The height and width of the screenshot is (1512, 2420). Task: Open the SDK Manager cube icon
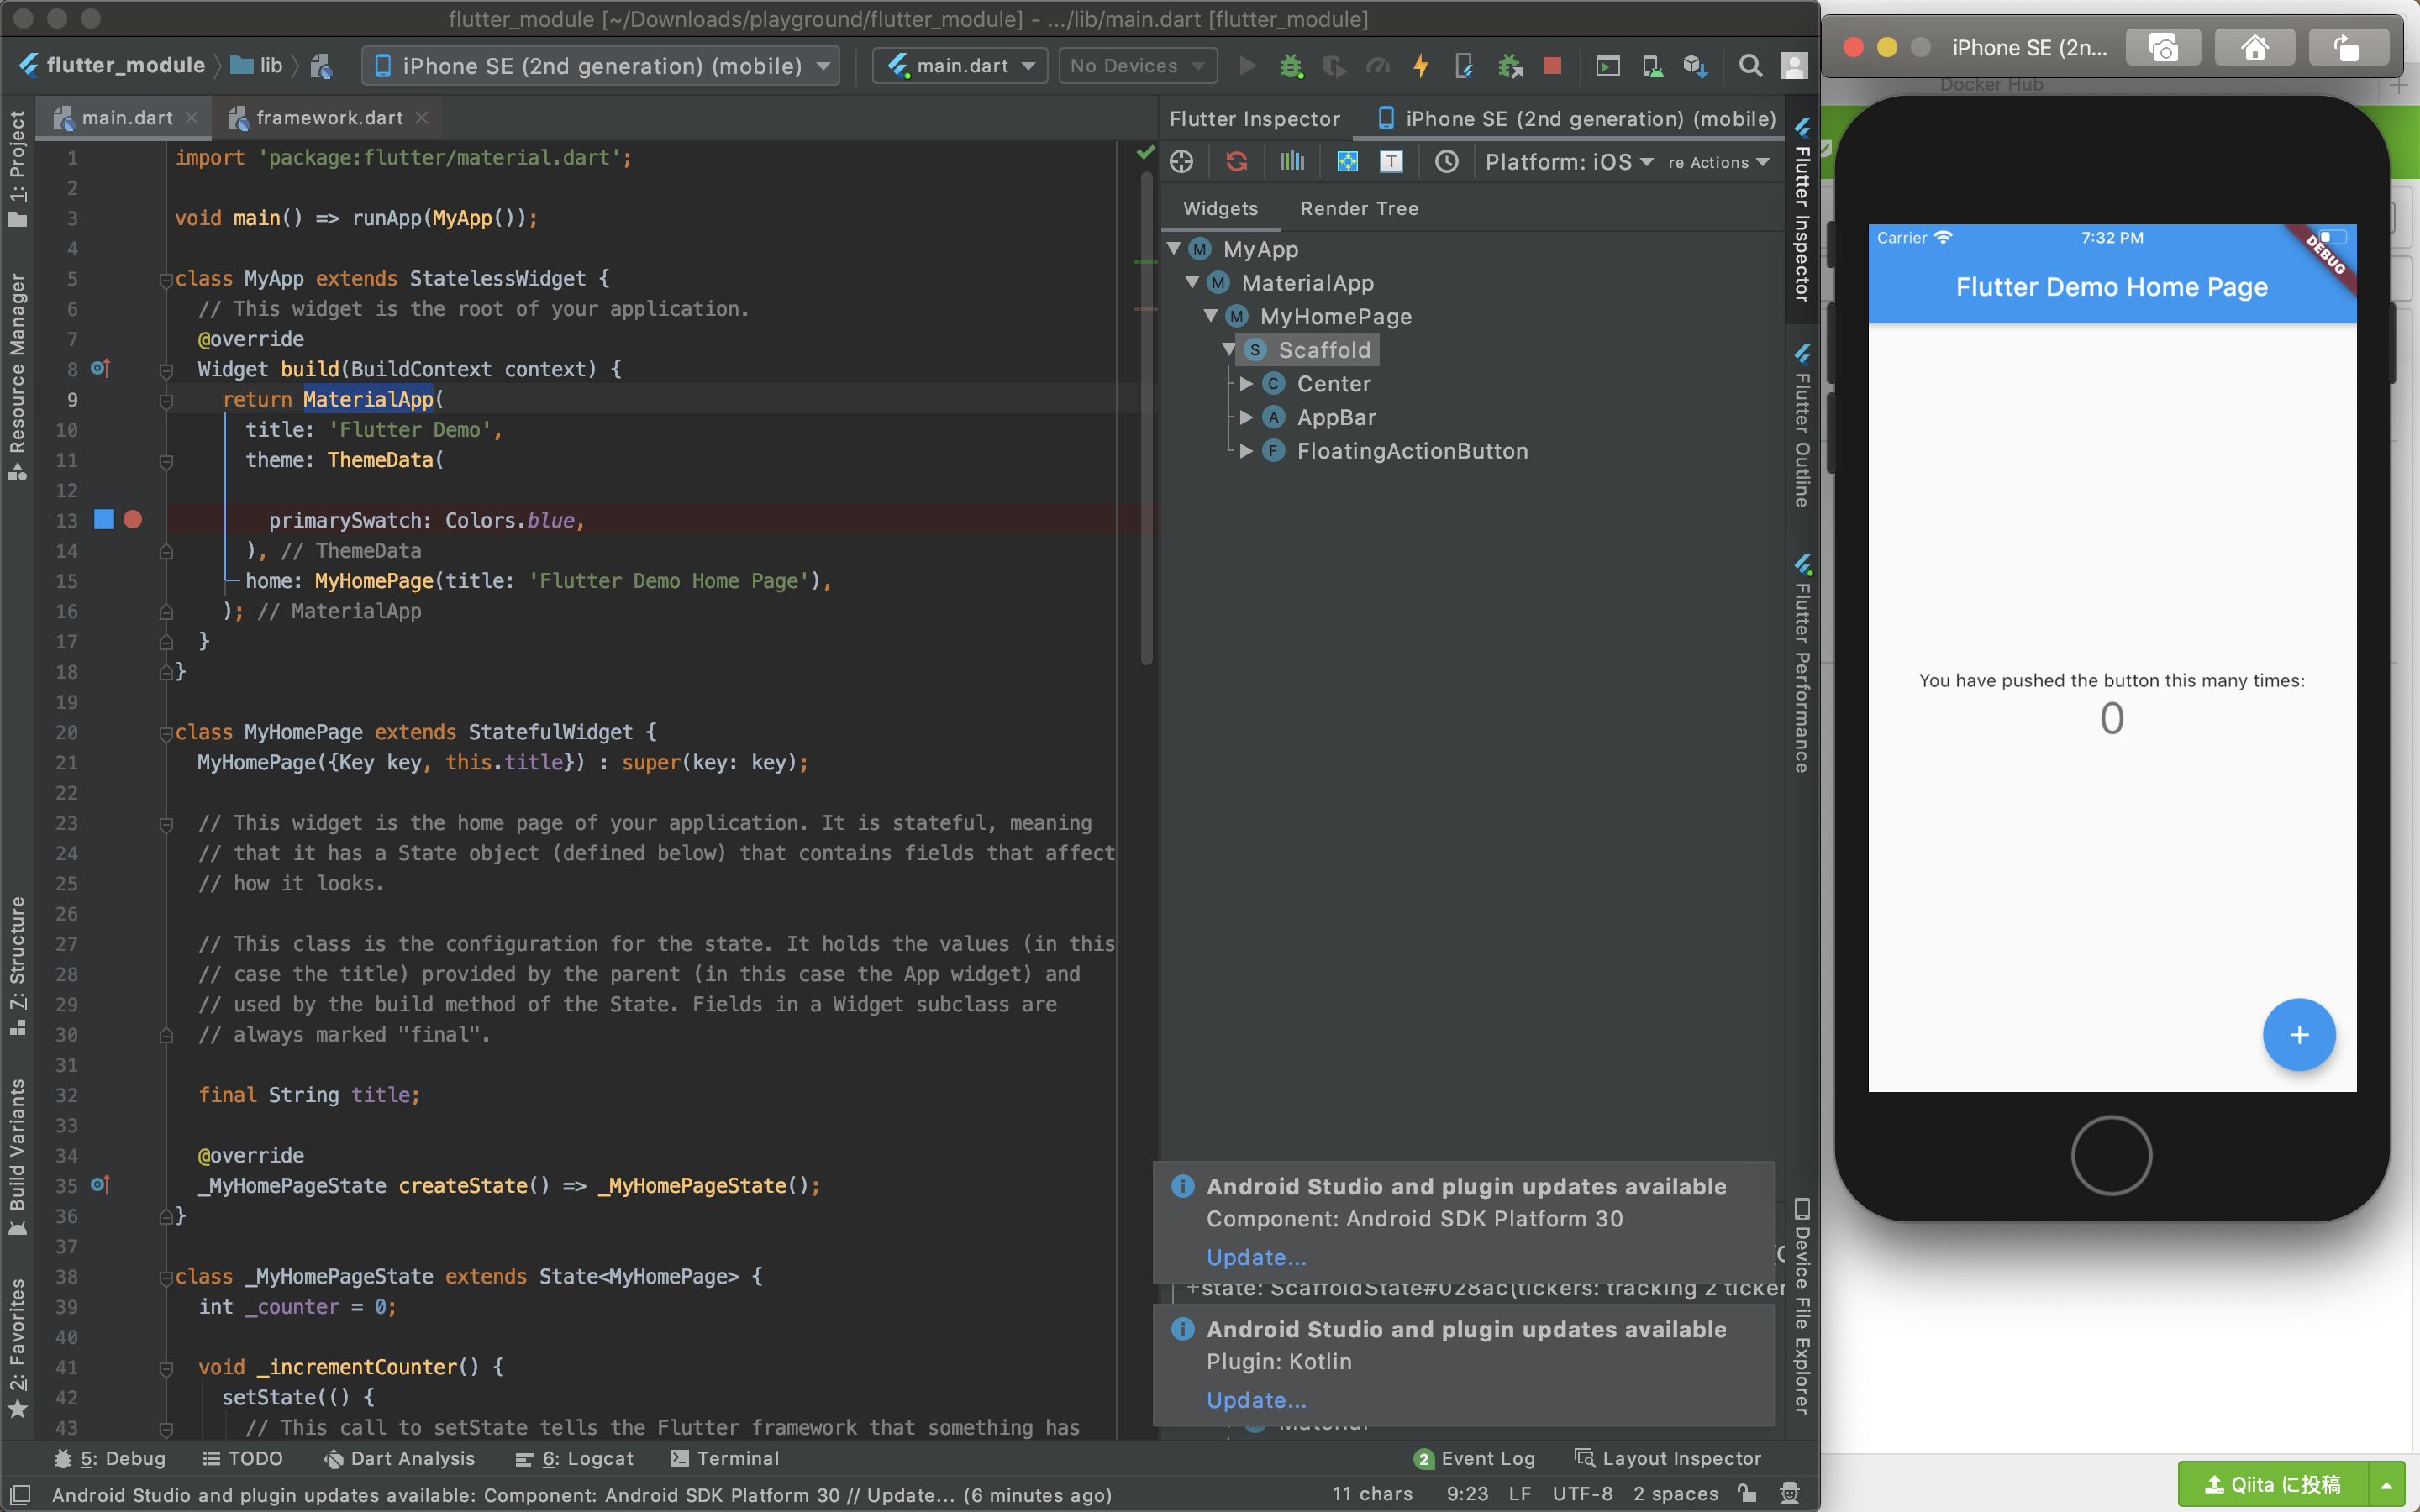[x=1695, y=66]
